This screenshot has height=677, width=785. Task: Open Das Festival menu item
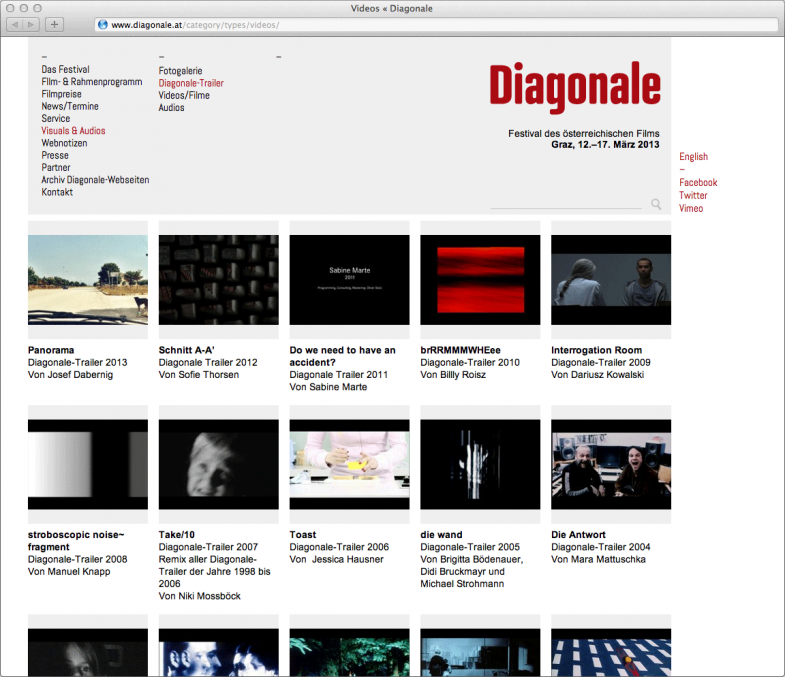tap(65, 70)
